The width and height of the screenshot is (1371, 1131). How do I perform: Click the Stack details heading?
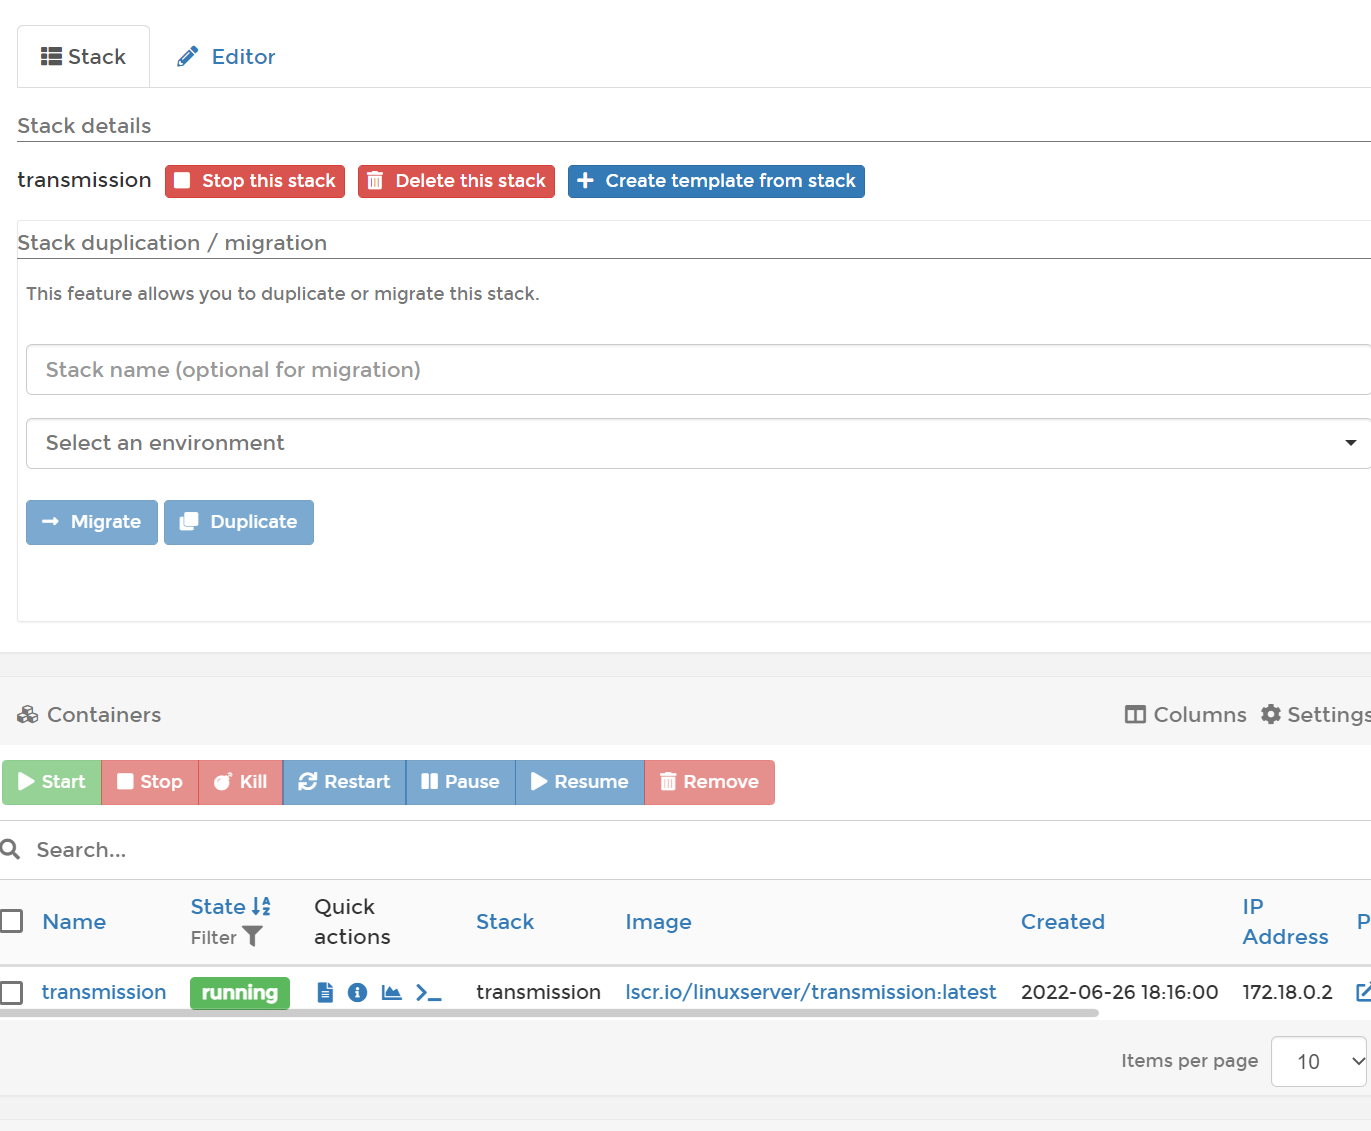pyautogui.click(x=84, y=126)
